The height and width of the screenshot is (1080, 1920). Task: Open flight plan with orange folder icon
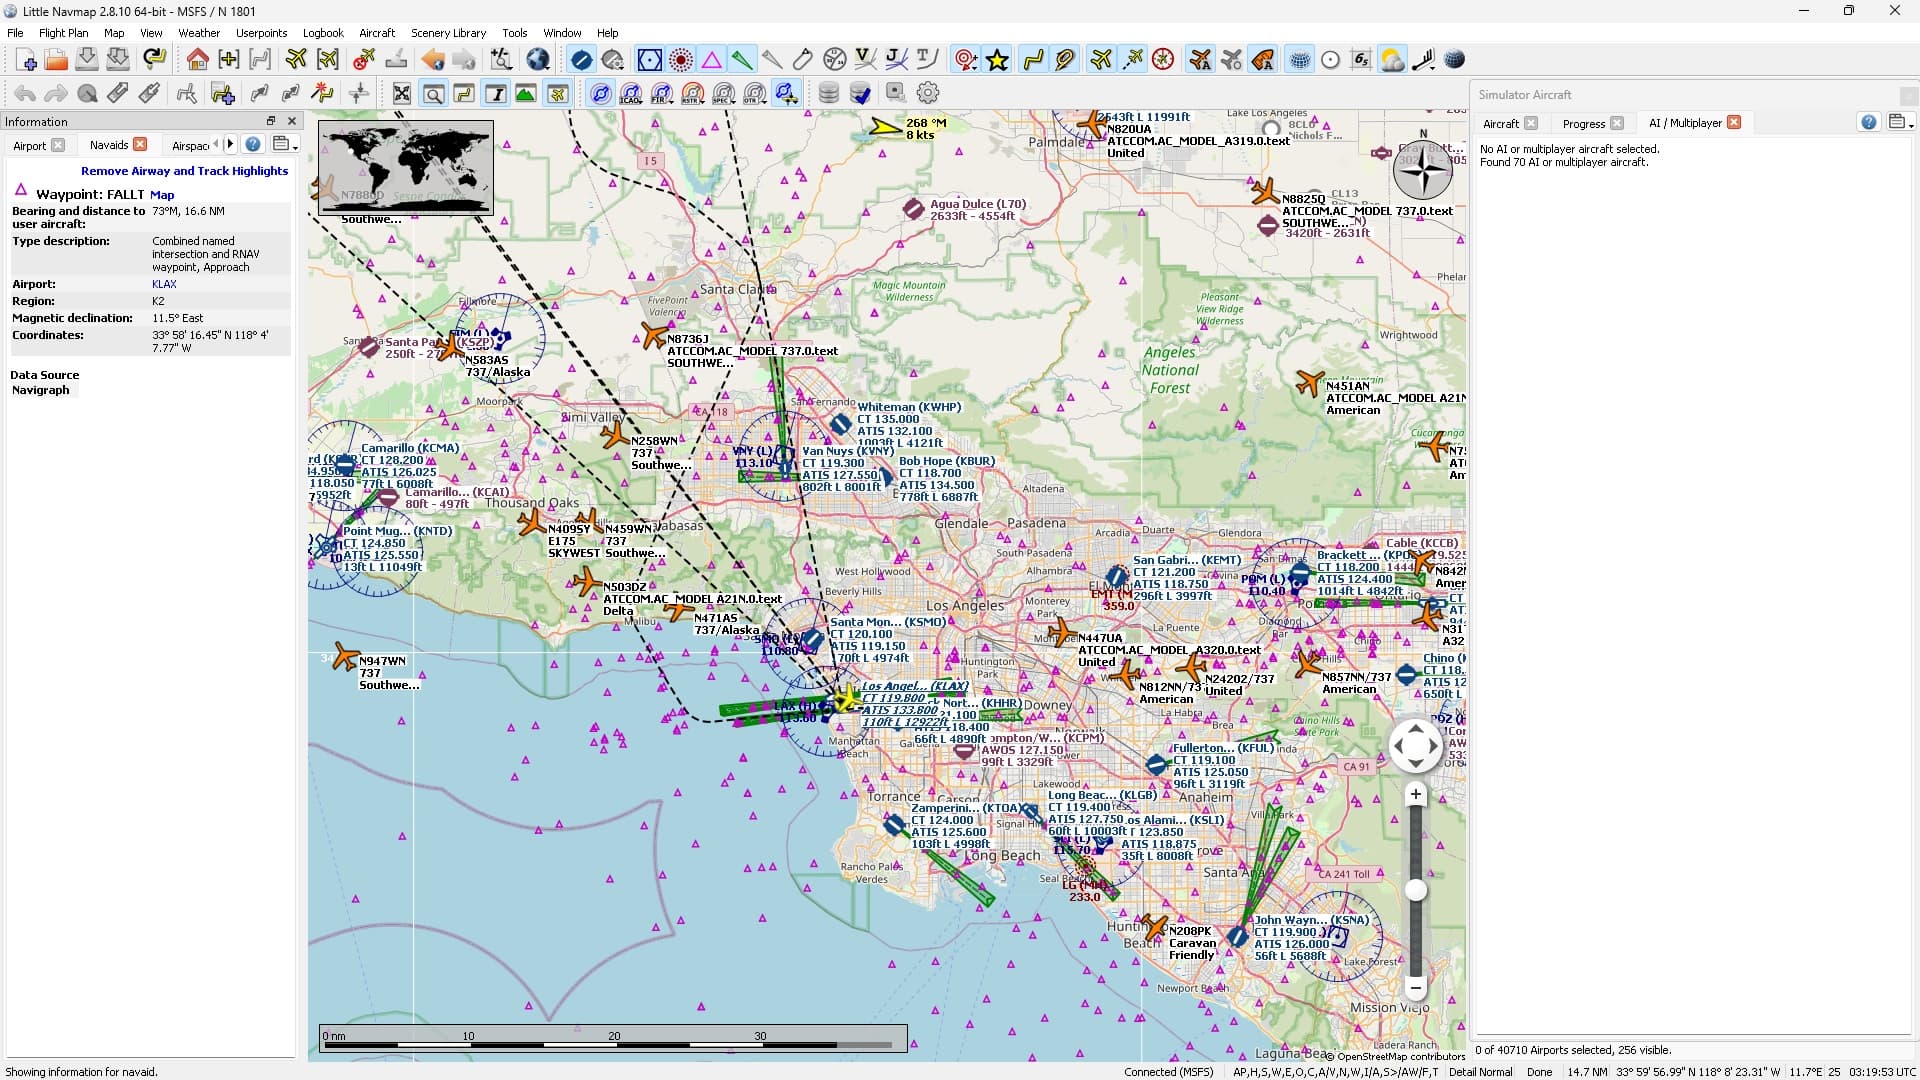(x=56, y=60)
